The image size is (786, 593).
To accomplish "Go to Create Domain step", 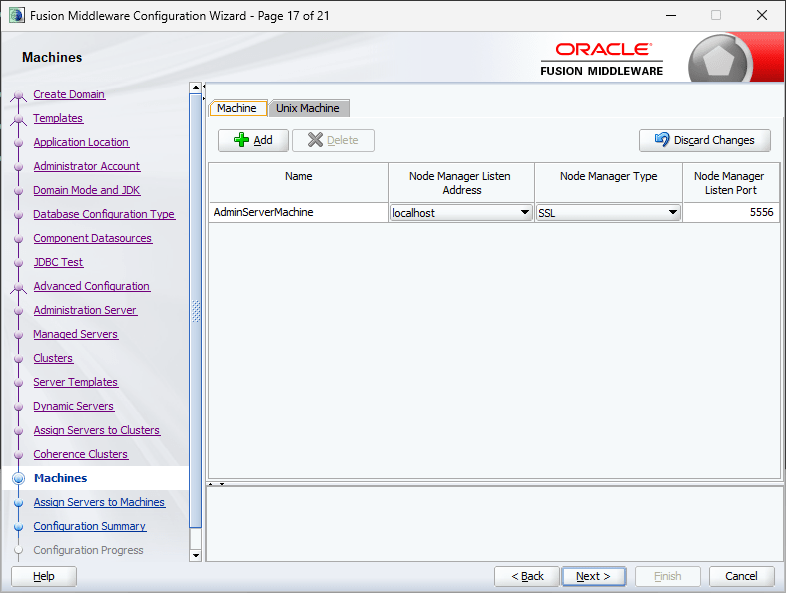I will click(x=69, y=94).
